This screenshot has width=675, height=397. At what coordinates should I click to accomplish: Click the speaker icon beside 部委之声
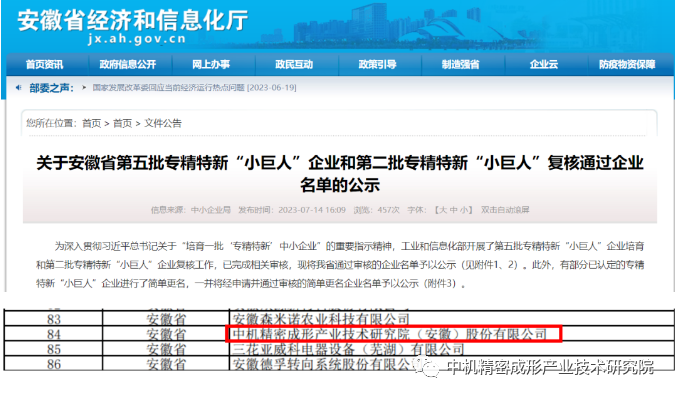coord(19,88)
